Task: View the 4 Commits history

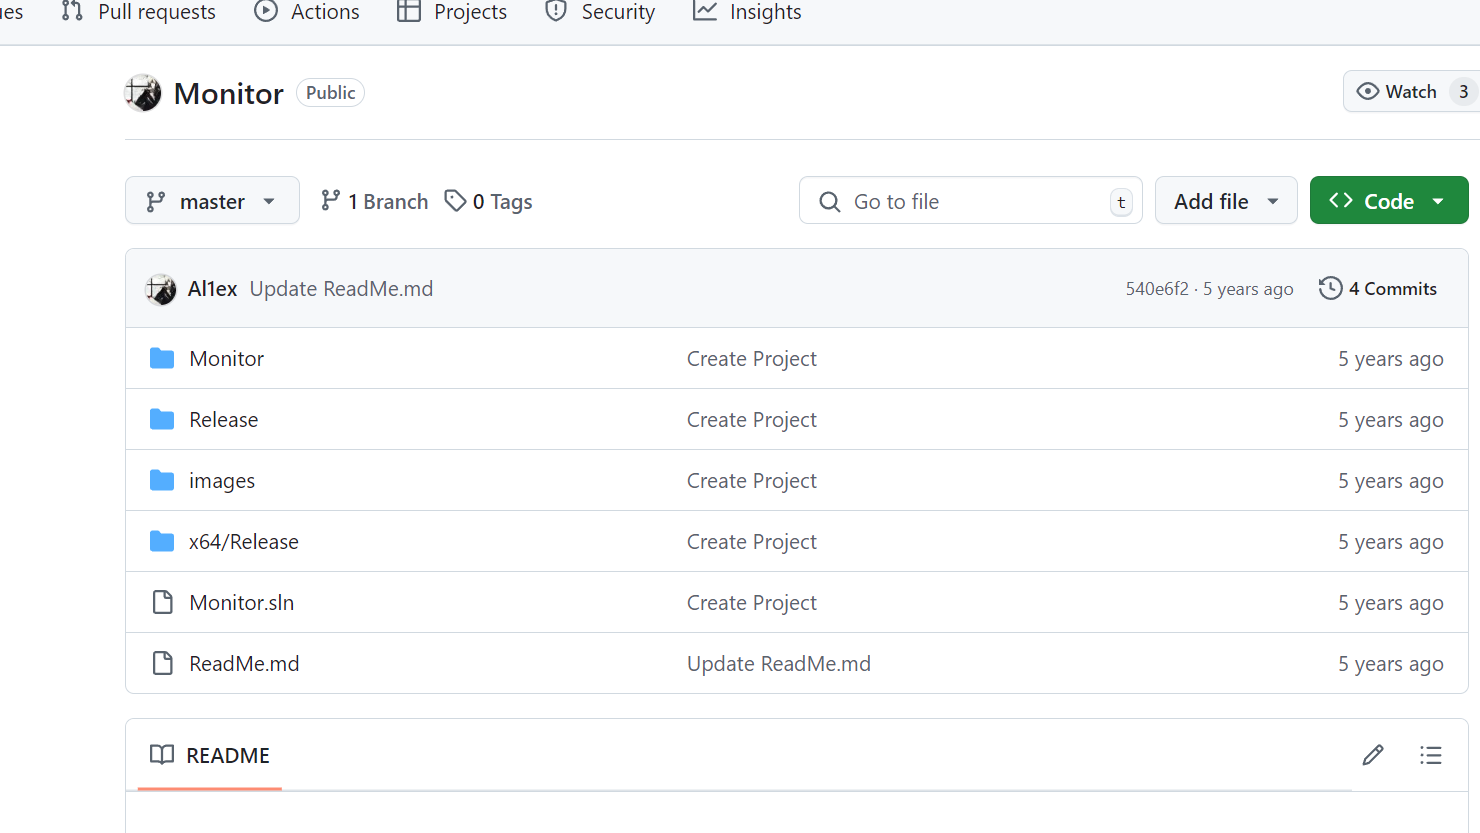Action: pos(1378,288)
